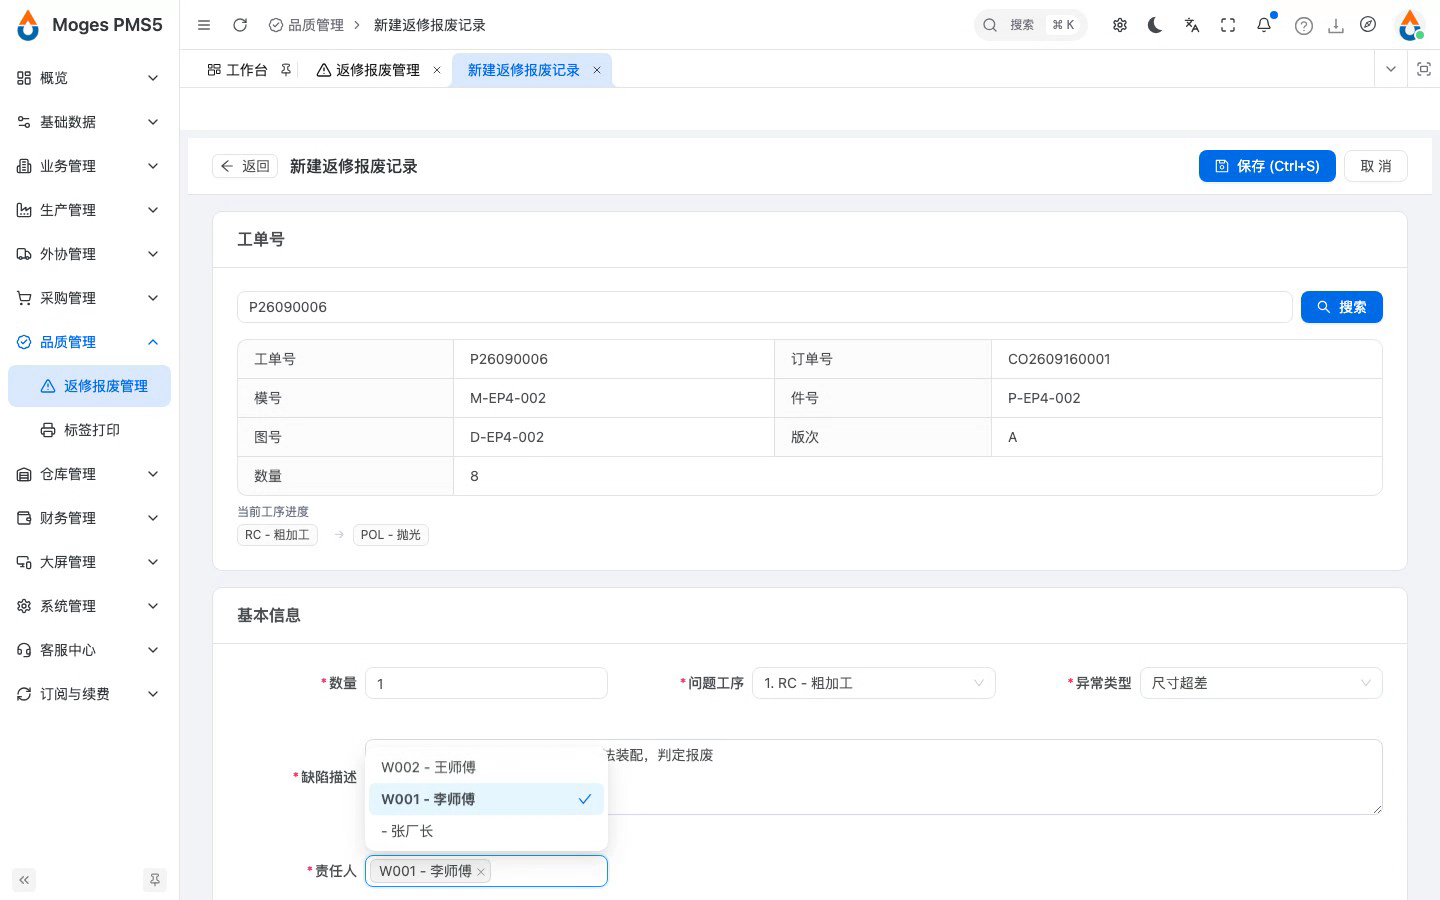Viewport: 1440px width, 900px height.
Task: Expand the 财务管理 sidebar menu
Action: click(x=89, y=518)
